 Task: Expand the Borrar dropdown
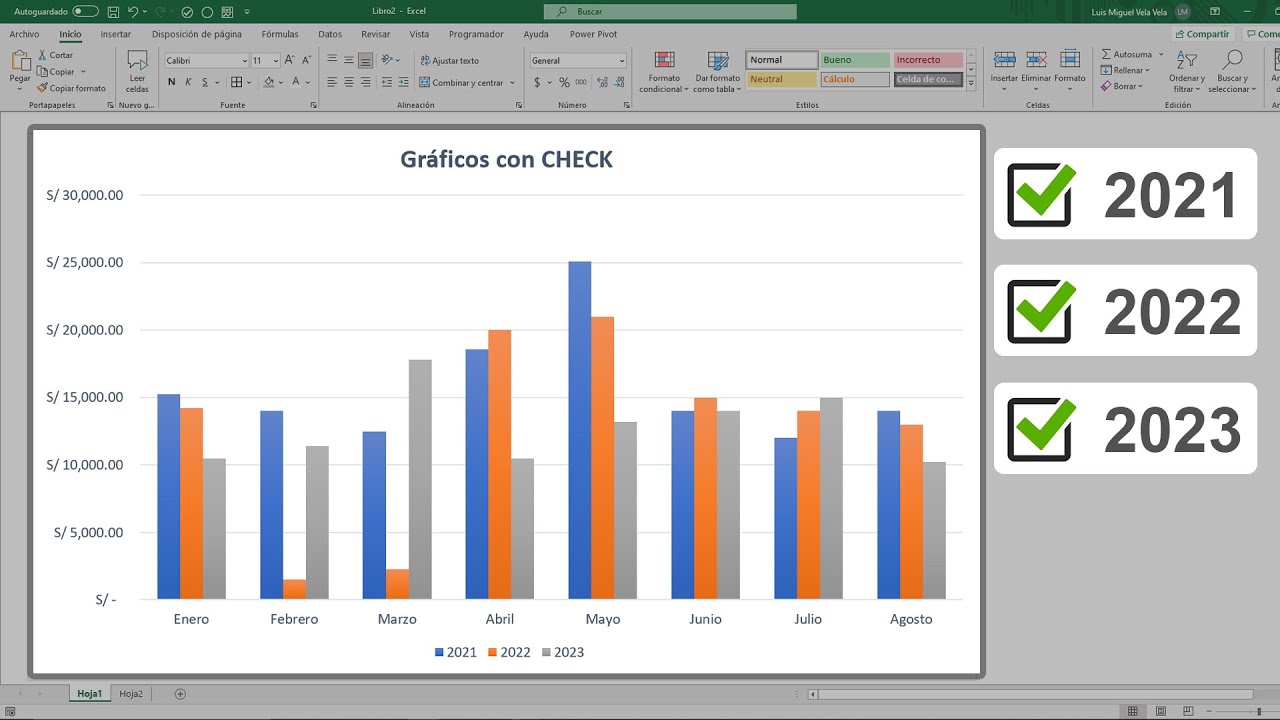(1142, 87)
